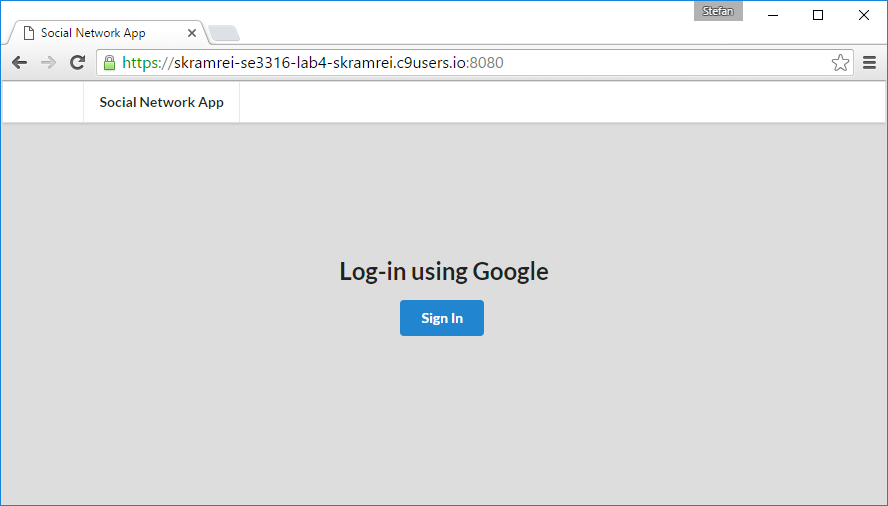Select the Social Network App browser tab
Viewport: 888px width, 506px height.
tap(108, 33)
